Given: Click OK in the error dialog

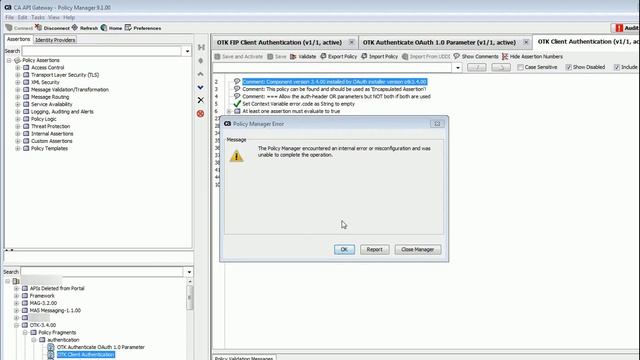Looking at the screenshot, I should (344, 249).
